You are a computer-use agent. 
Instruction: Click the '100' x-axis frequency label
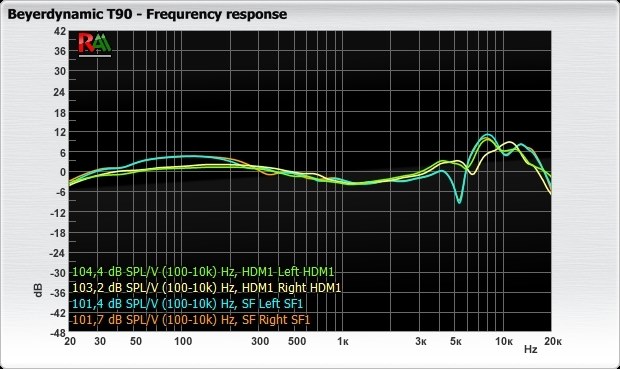[183, 341]
